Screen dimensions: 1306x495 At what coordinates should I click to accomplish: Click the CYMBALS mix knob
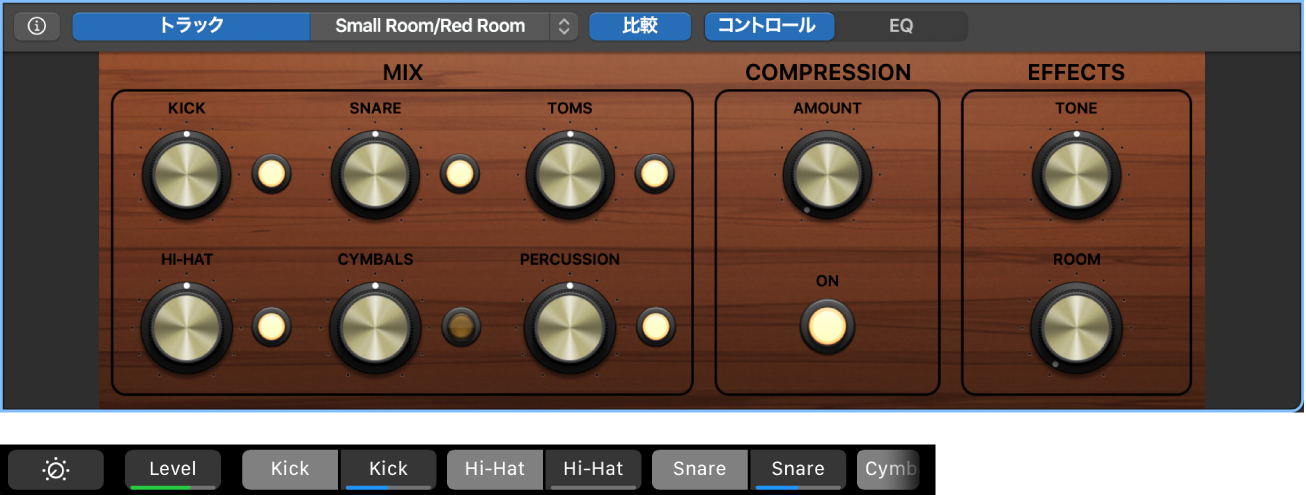pyautogui.click(x=375, y=326)
